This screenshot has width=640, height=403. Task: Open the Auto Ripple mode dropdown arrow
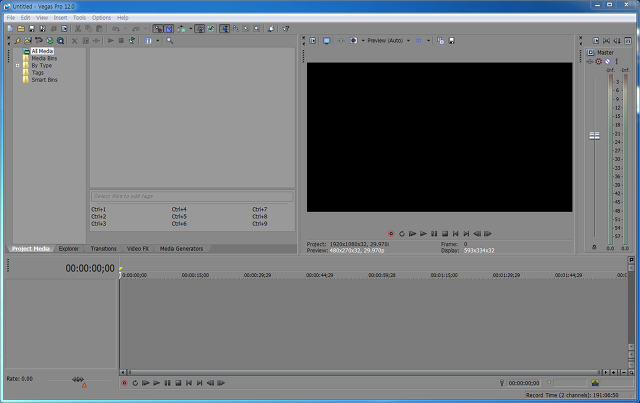point(190,29)
